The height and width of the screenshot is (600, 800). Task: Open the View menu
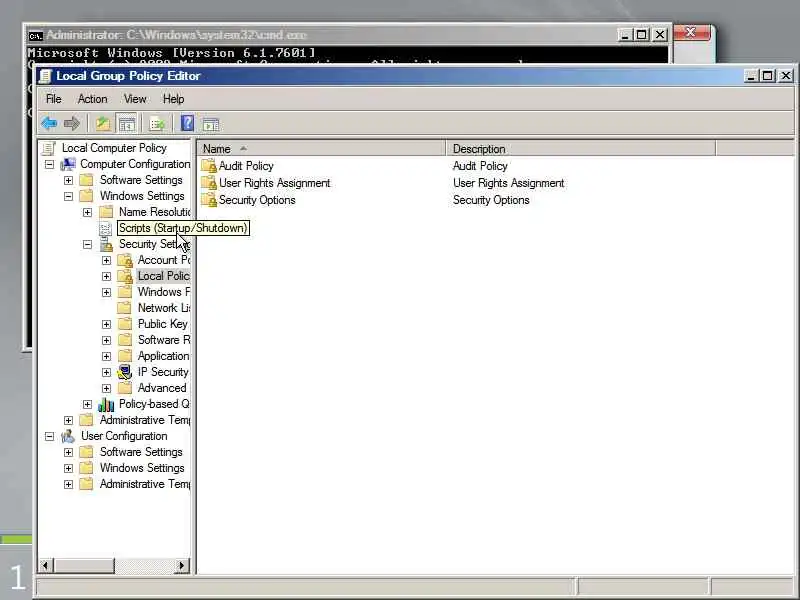pyautogui.click(x=135, y=99)
